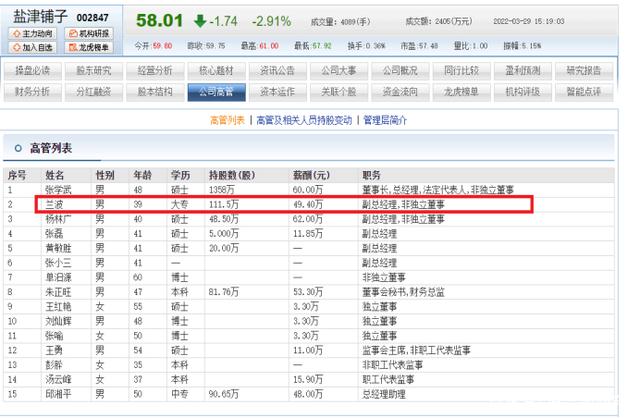This screenshot has height=418, width=640.
Task: Click shareholding value 90.65万
Action: (x=224, y=394)
